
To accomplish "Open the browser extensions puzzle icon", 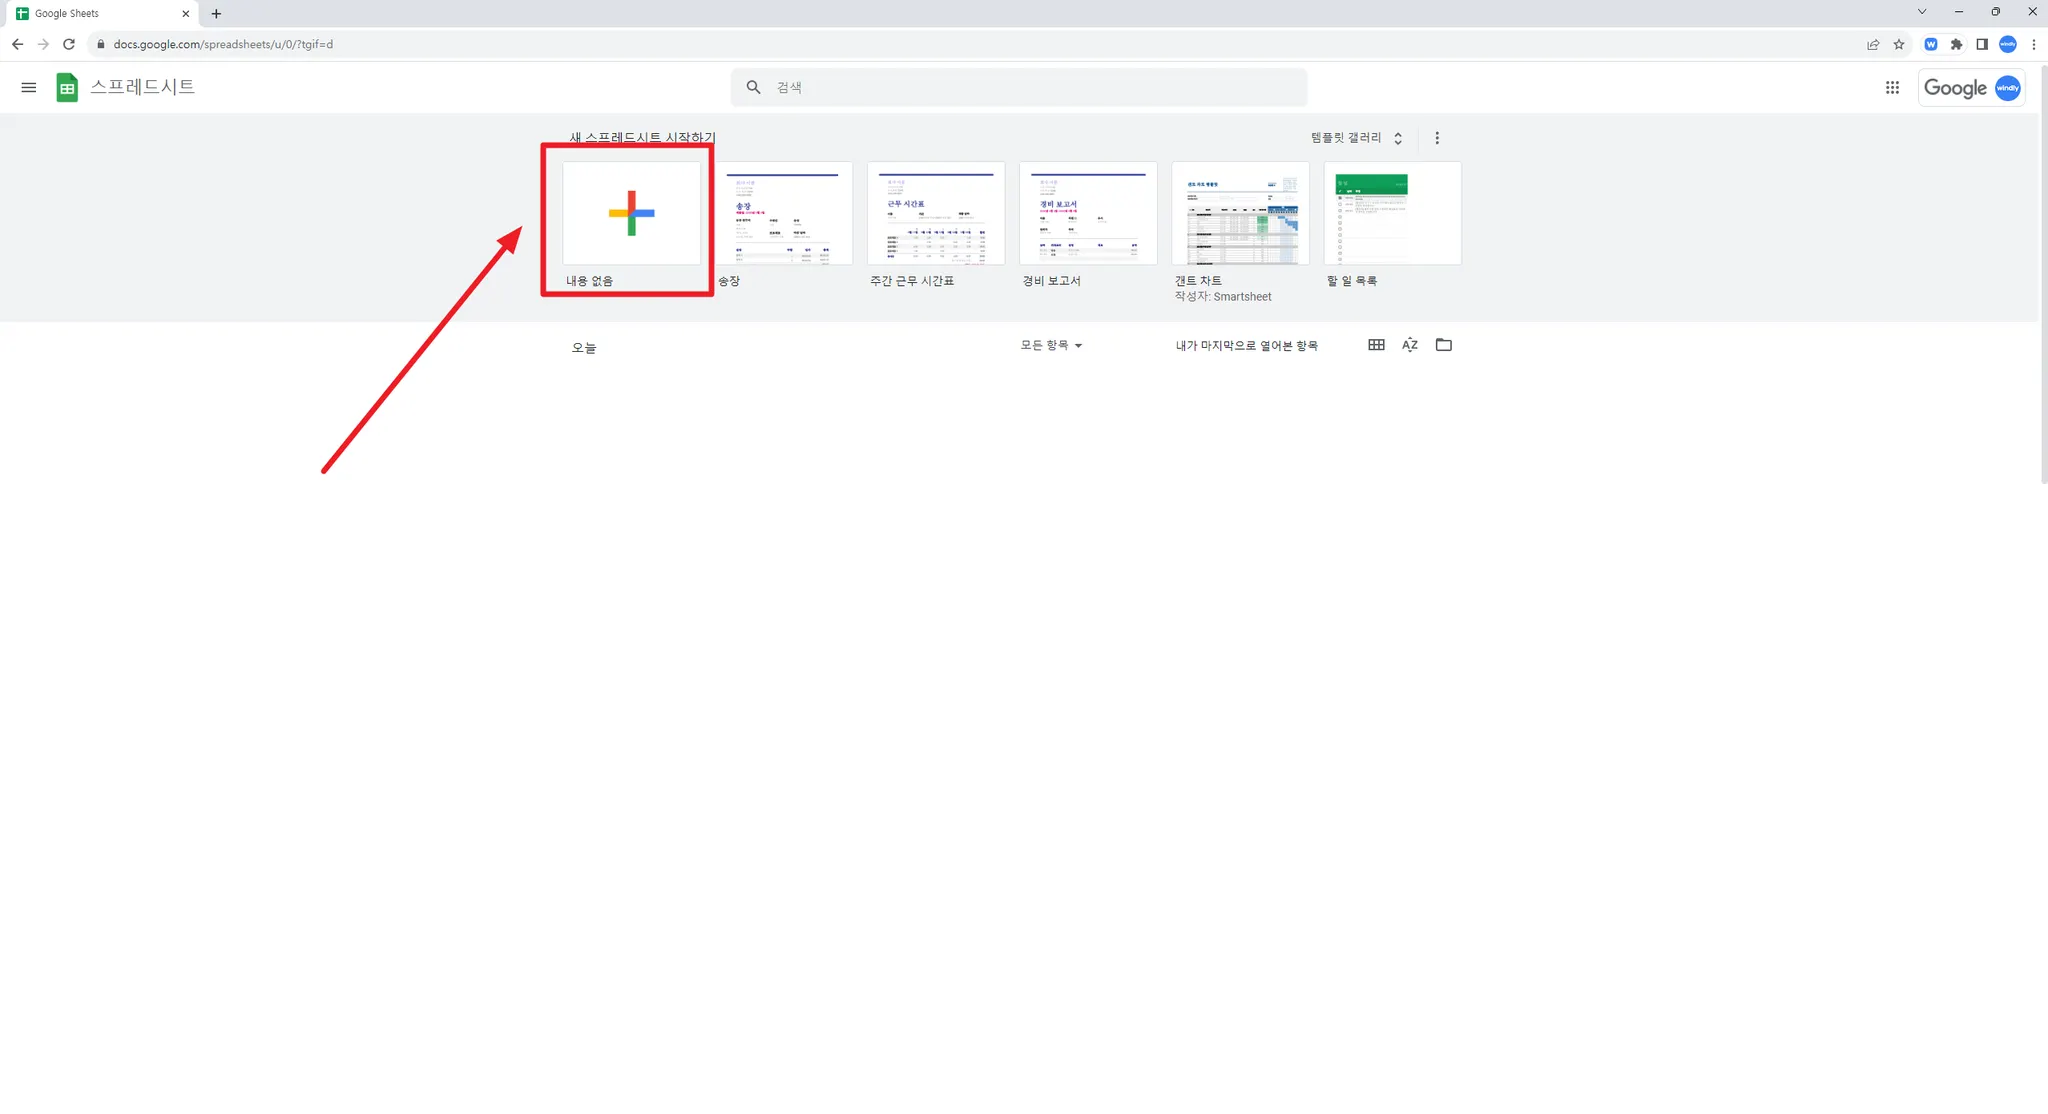I will point(1956,44).
